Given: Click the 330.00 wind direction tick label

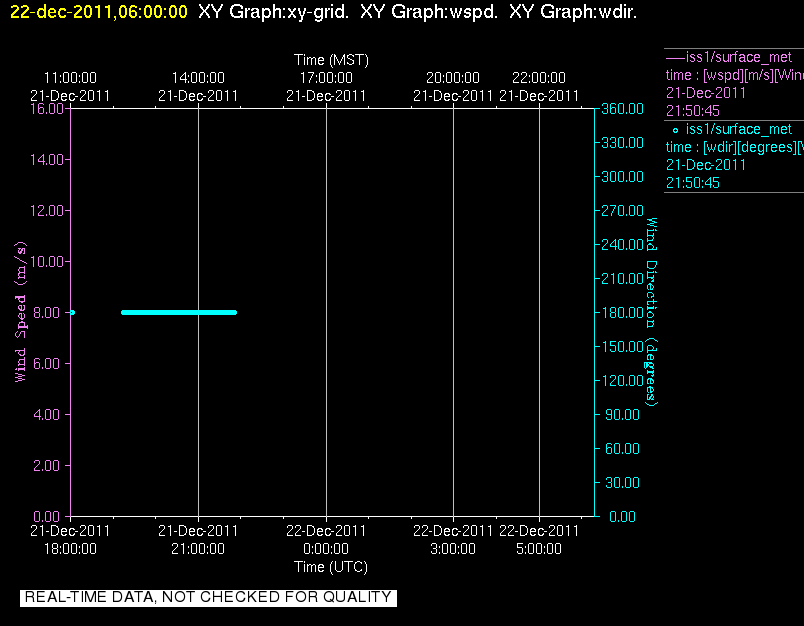Looking at the screenshot, I should coord(622,143).
